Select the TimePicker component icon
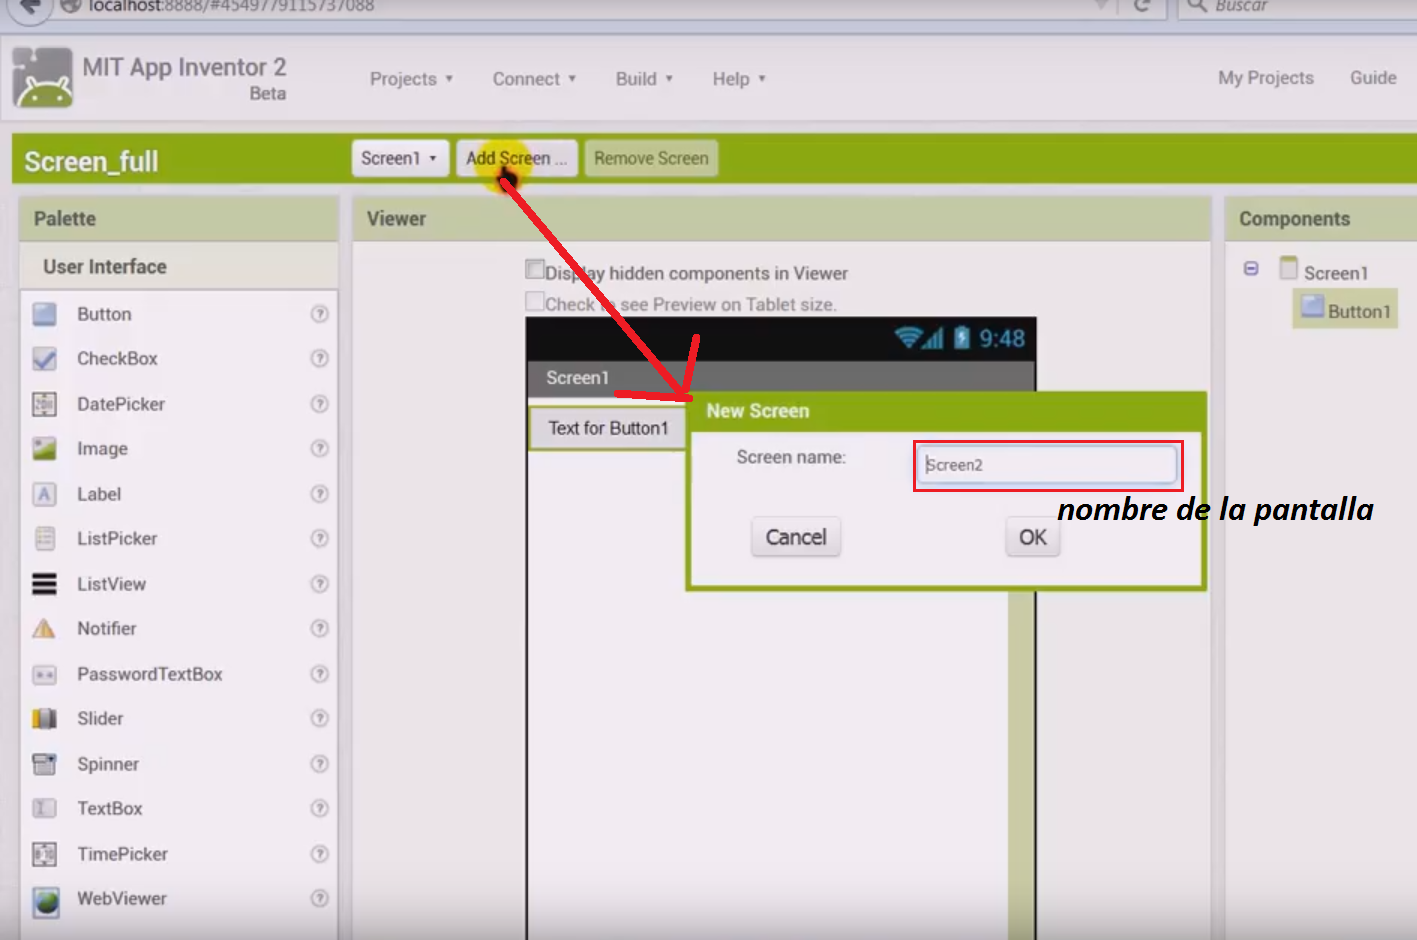Image resolution: width=1417 pixels, height=940 pixels. (x=45, y=853)
